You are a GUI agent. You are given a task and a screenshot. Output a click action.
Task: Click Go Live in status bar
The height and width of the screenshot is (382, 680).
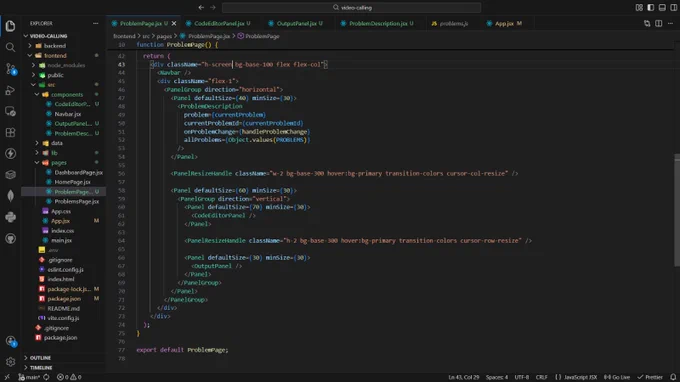(617, 377)
